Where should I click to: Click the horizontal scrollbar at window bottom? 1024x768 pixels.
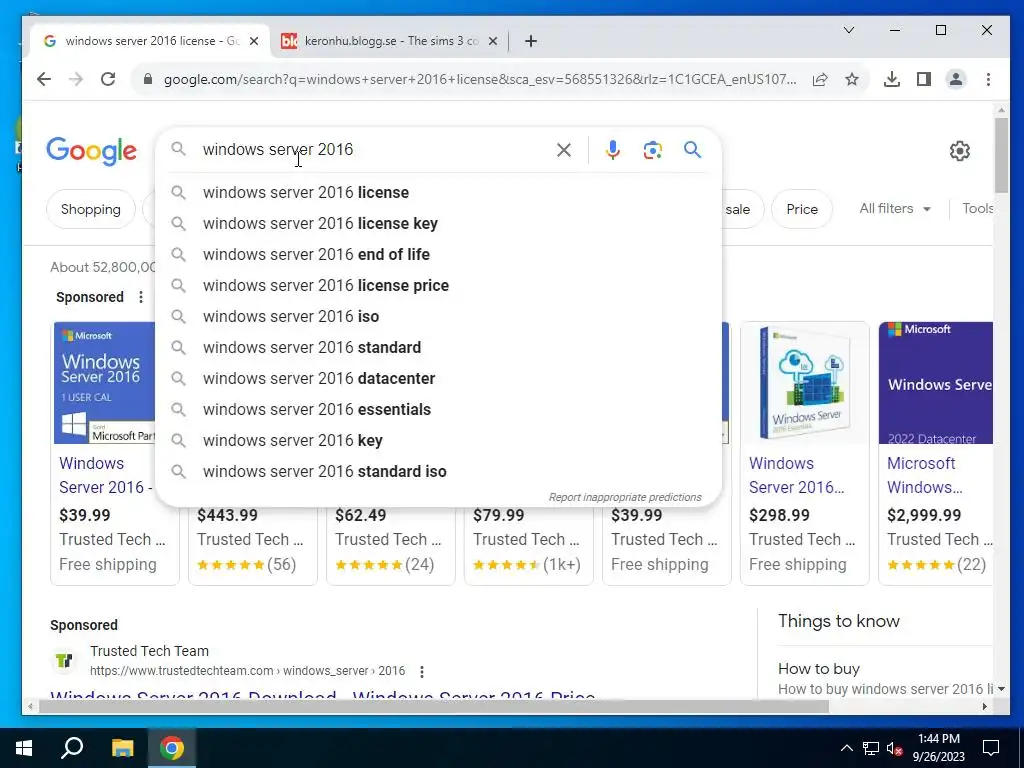pyautogui.click(x=434, y=707)
